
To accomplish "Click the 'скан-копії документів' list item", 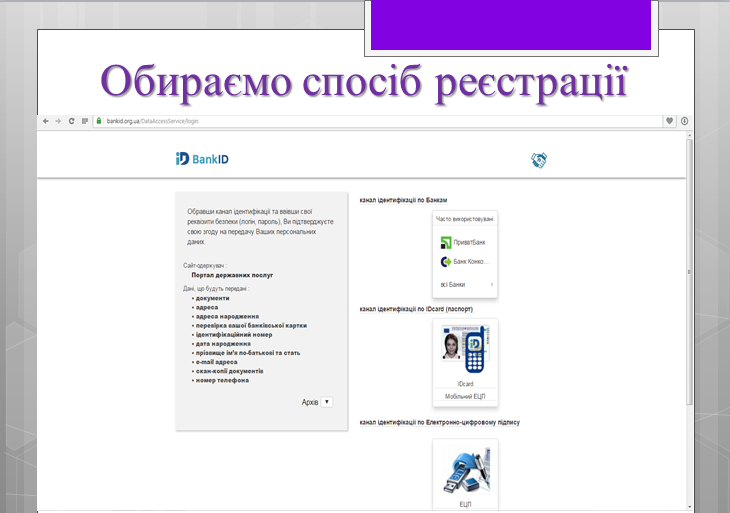I will 230,371.
